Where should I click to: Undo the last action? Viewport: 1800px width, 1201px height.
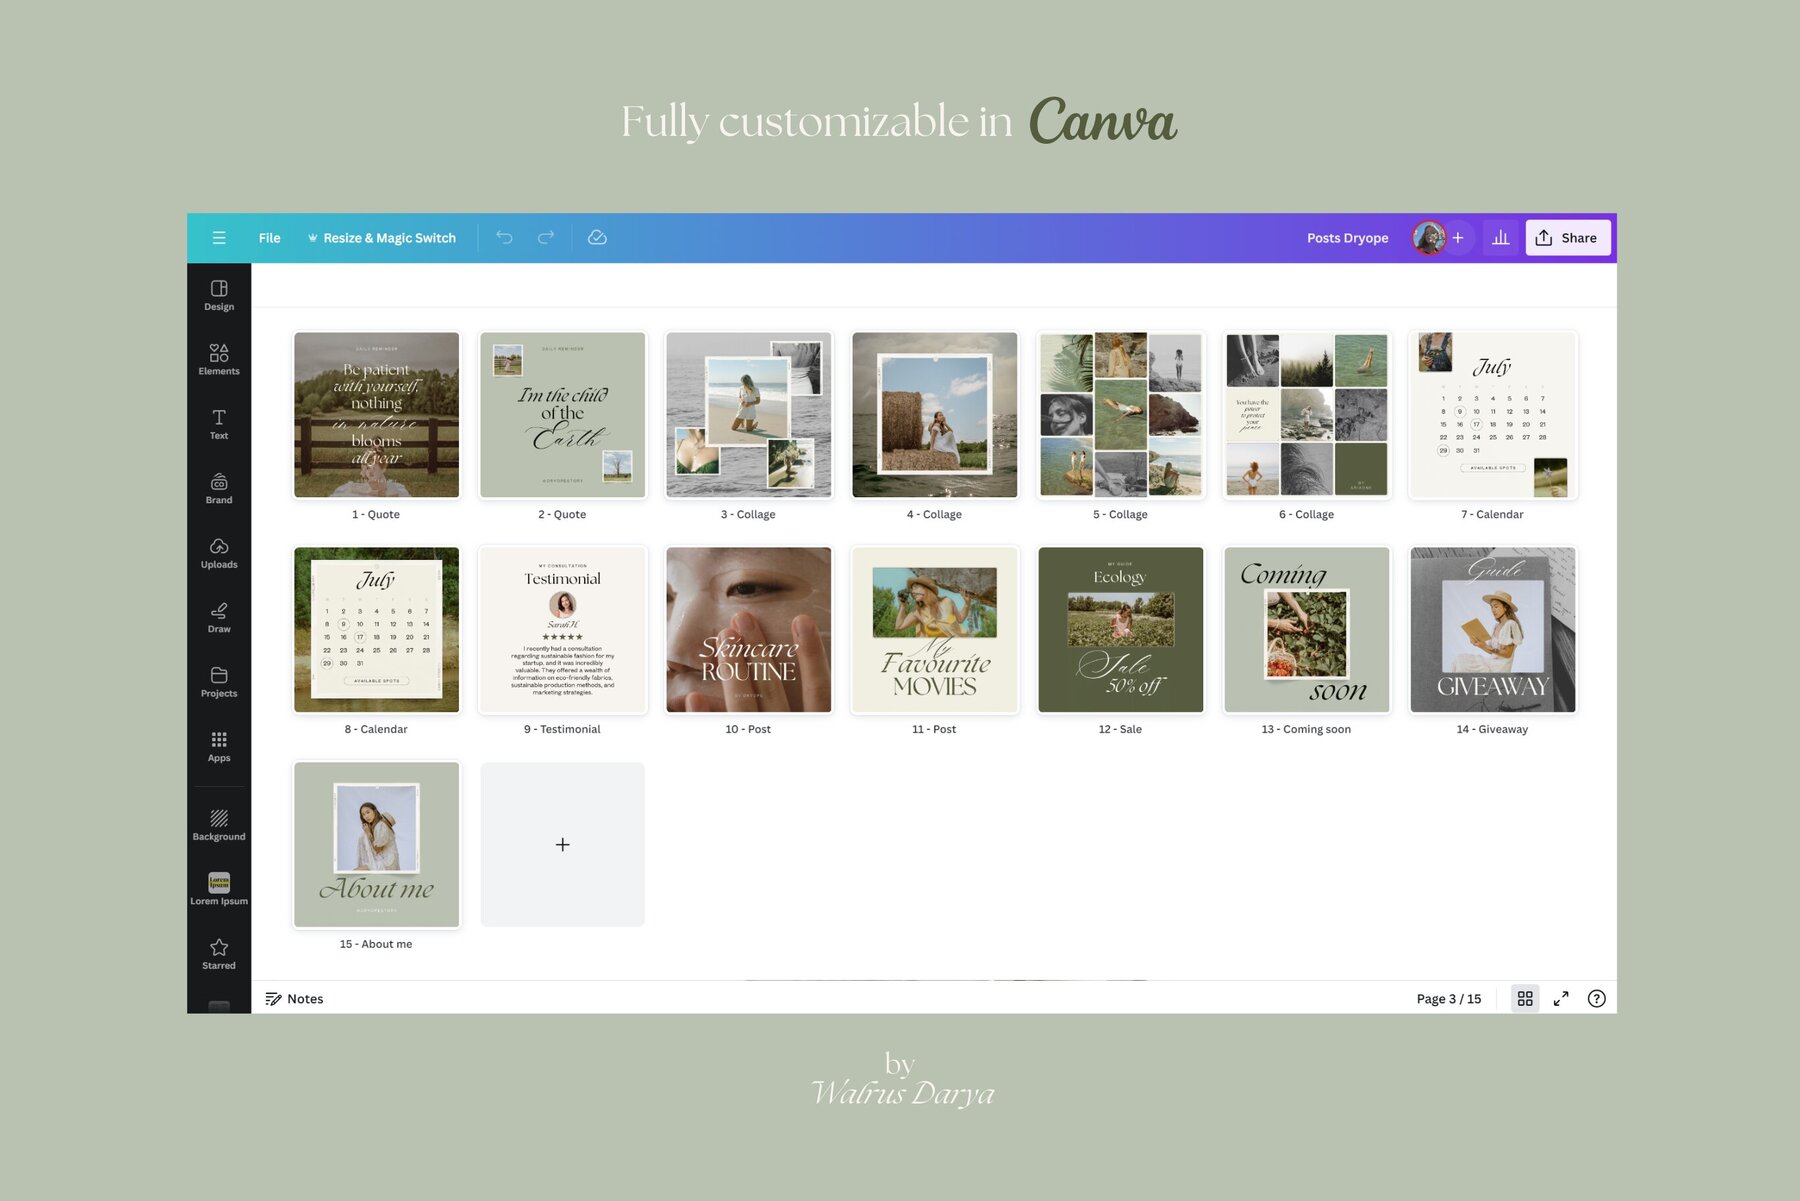[505, 237]
